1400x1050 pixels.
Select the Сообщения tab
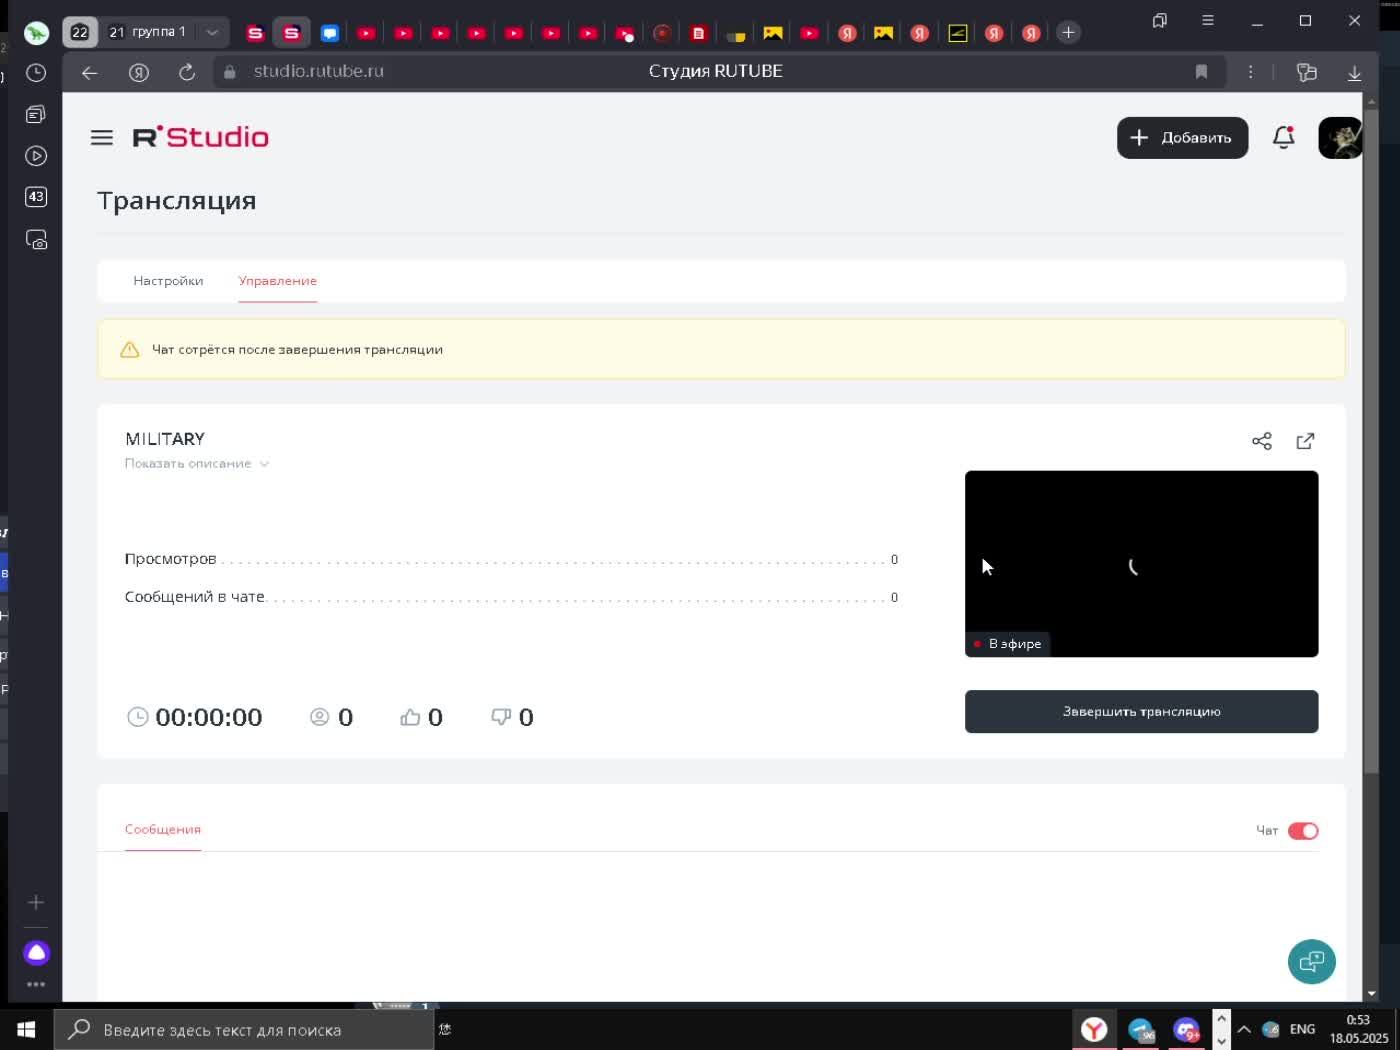click(163, 829)
